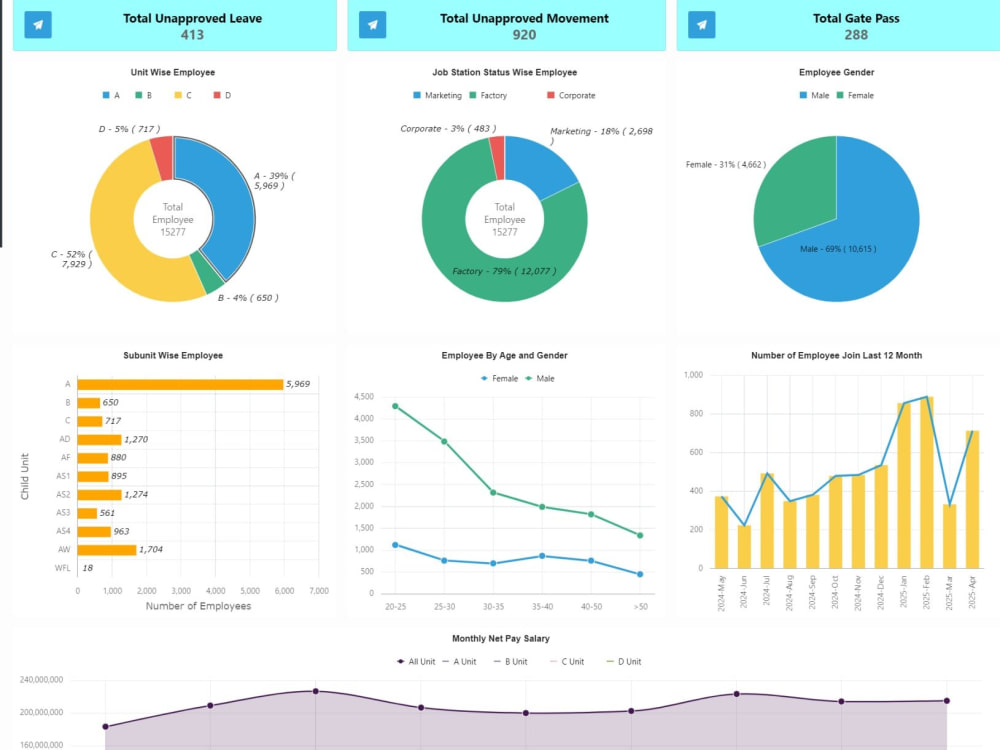This screenshot has height=750, width=1000.
Task: Toggle D Unit series in Monthly Net Pay
Action: click(624, 661)
